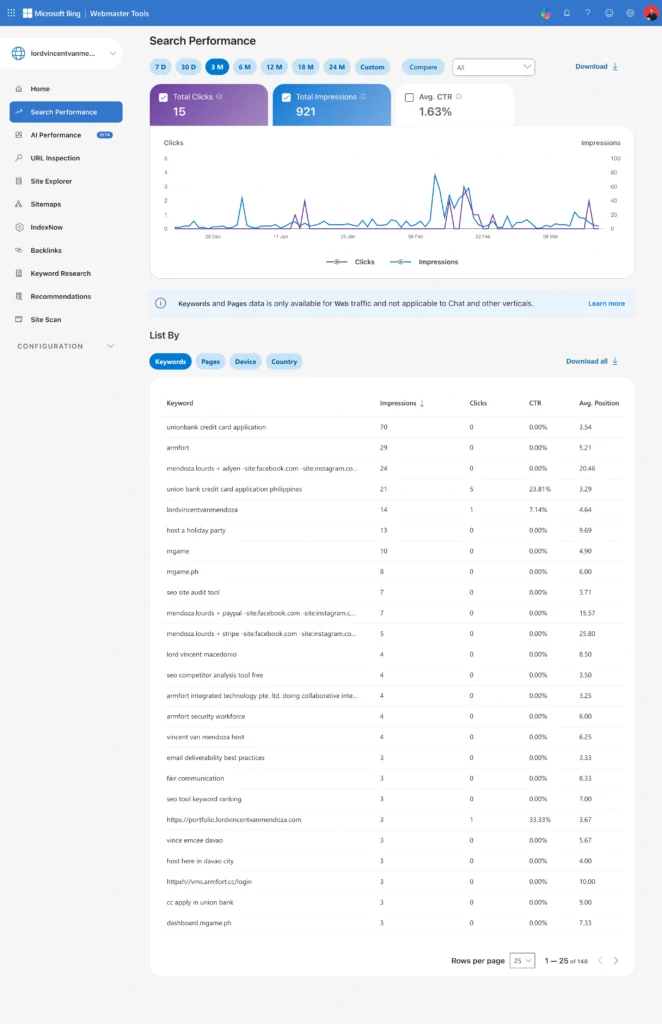Screen dimensions: 662x1024
Task: Open the help question mark icon
Action: [x=588, y=13]
